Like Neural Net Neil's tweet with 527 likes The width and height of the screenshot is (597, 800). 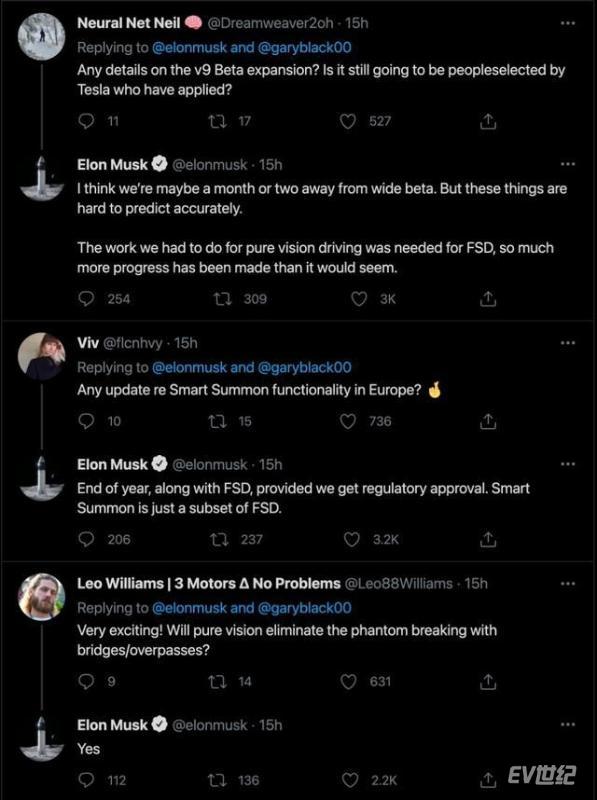coord(348,121)
